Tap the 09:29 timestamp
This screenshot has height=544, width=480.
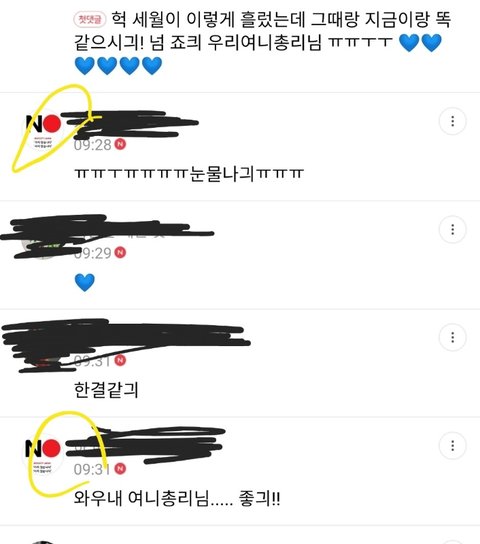[x=93, y=253]
